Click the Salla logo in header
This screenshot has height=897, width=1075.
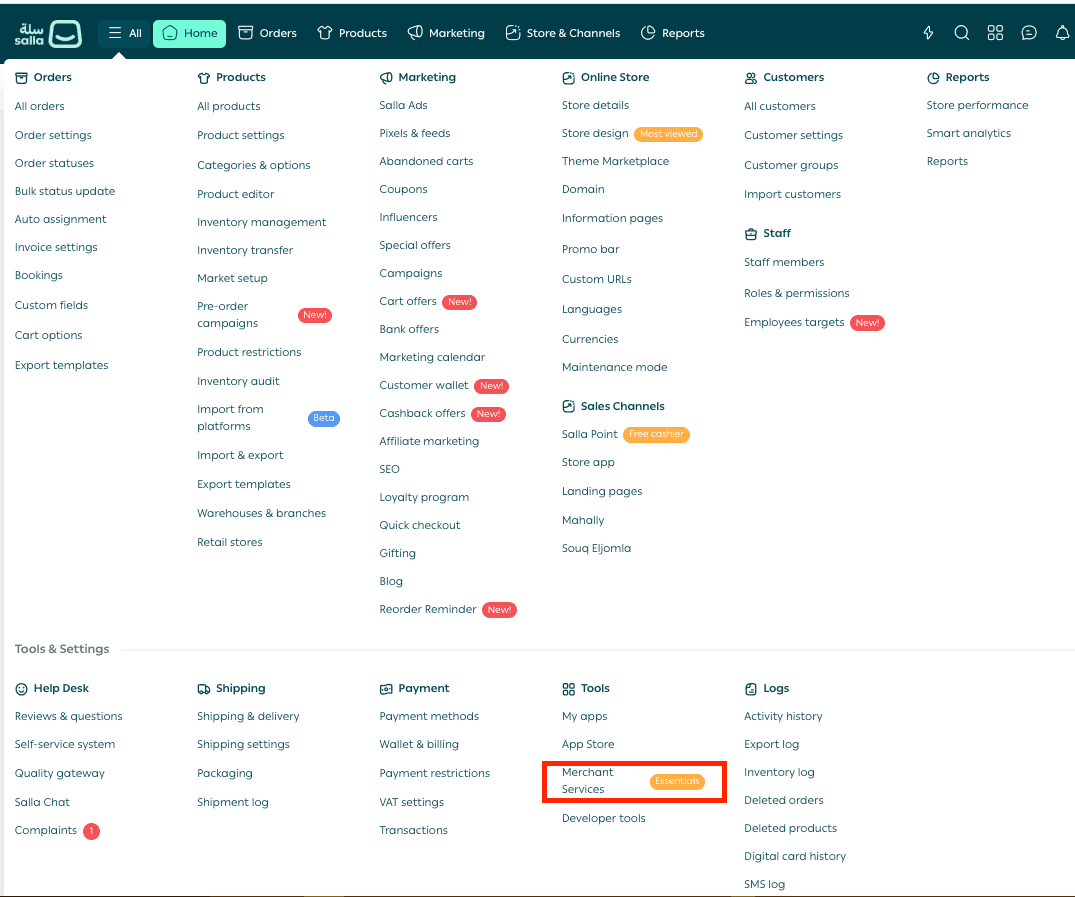48,33
